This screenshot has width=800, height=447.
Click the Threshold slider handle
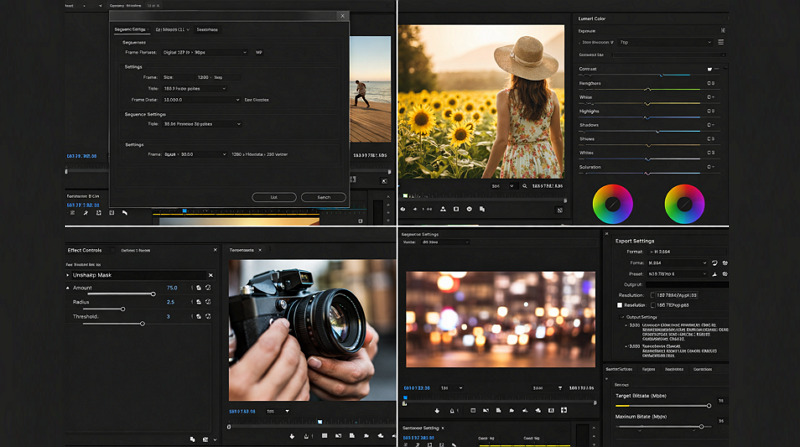point(142,324)
